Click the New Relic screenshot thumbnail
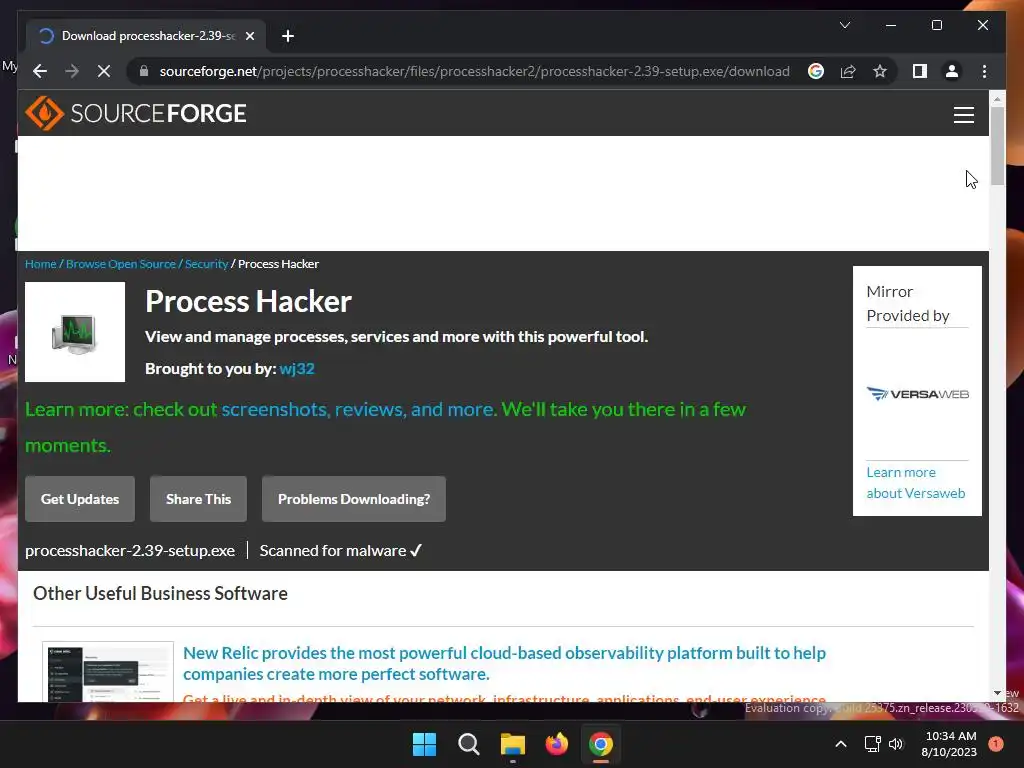The image size is (1024, 768). [x=108, y=672]
